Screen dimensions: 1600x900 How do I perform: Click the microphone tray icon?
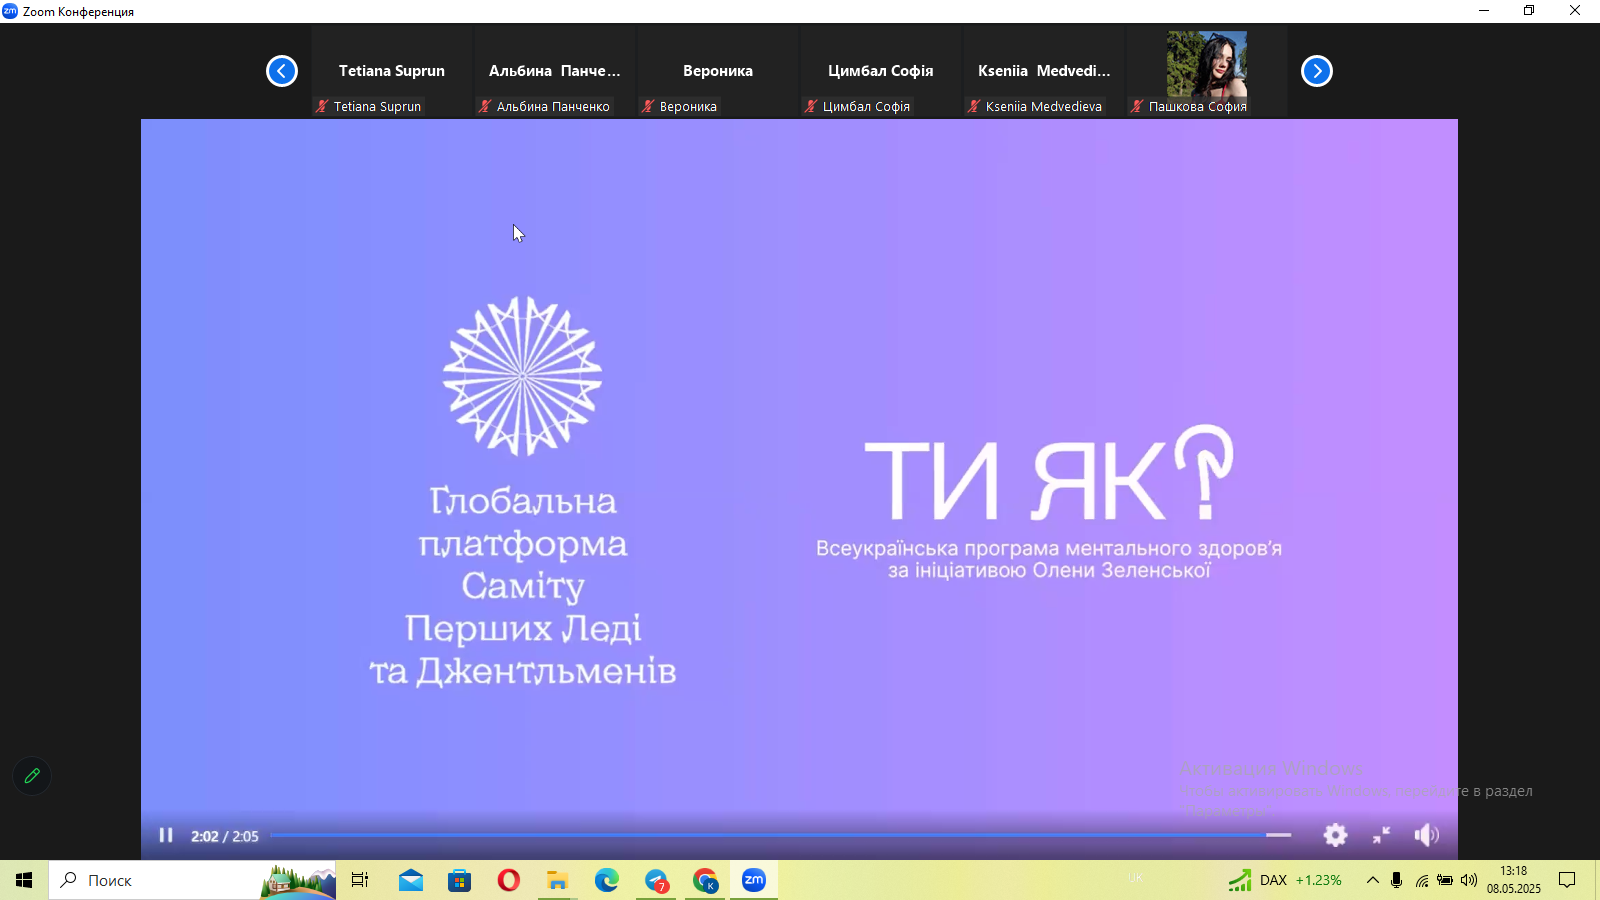pos(1397,880)
